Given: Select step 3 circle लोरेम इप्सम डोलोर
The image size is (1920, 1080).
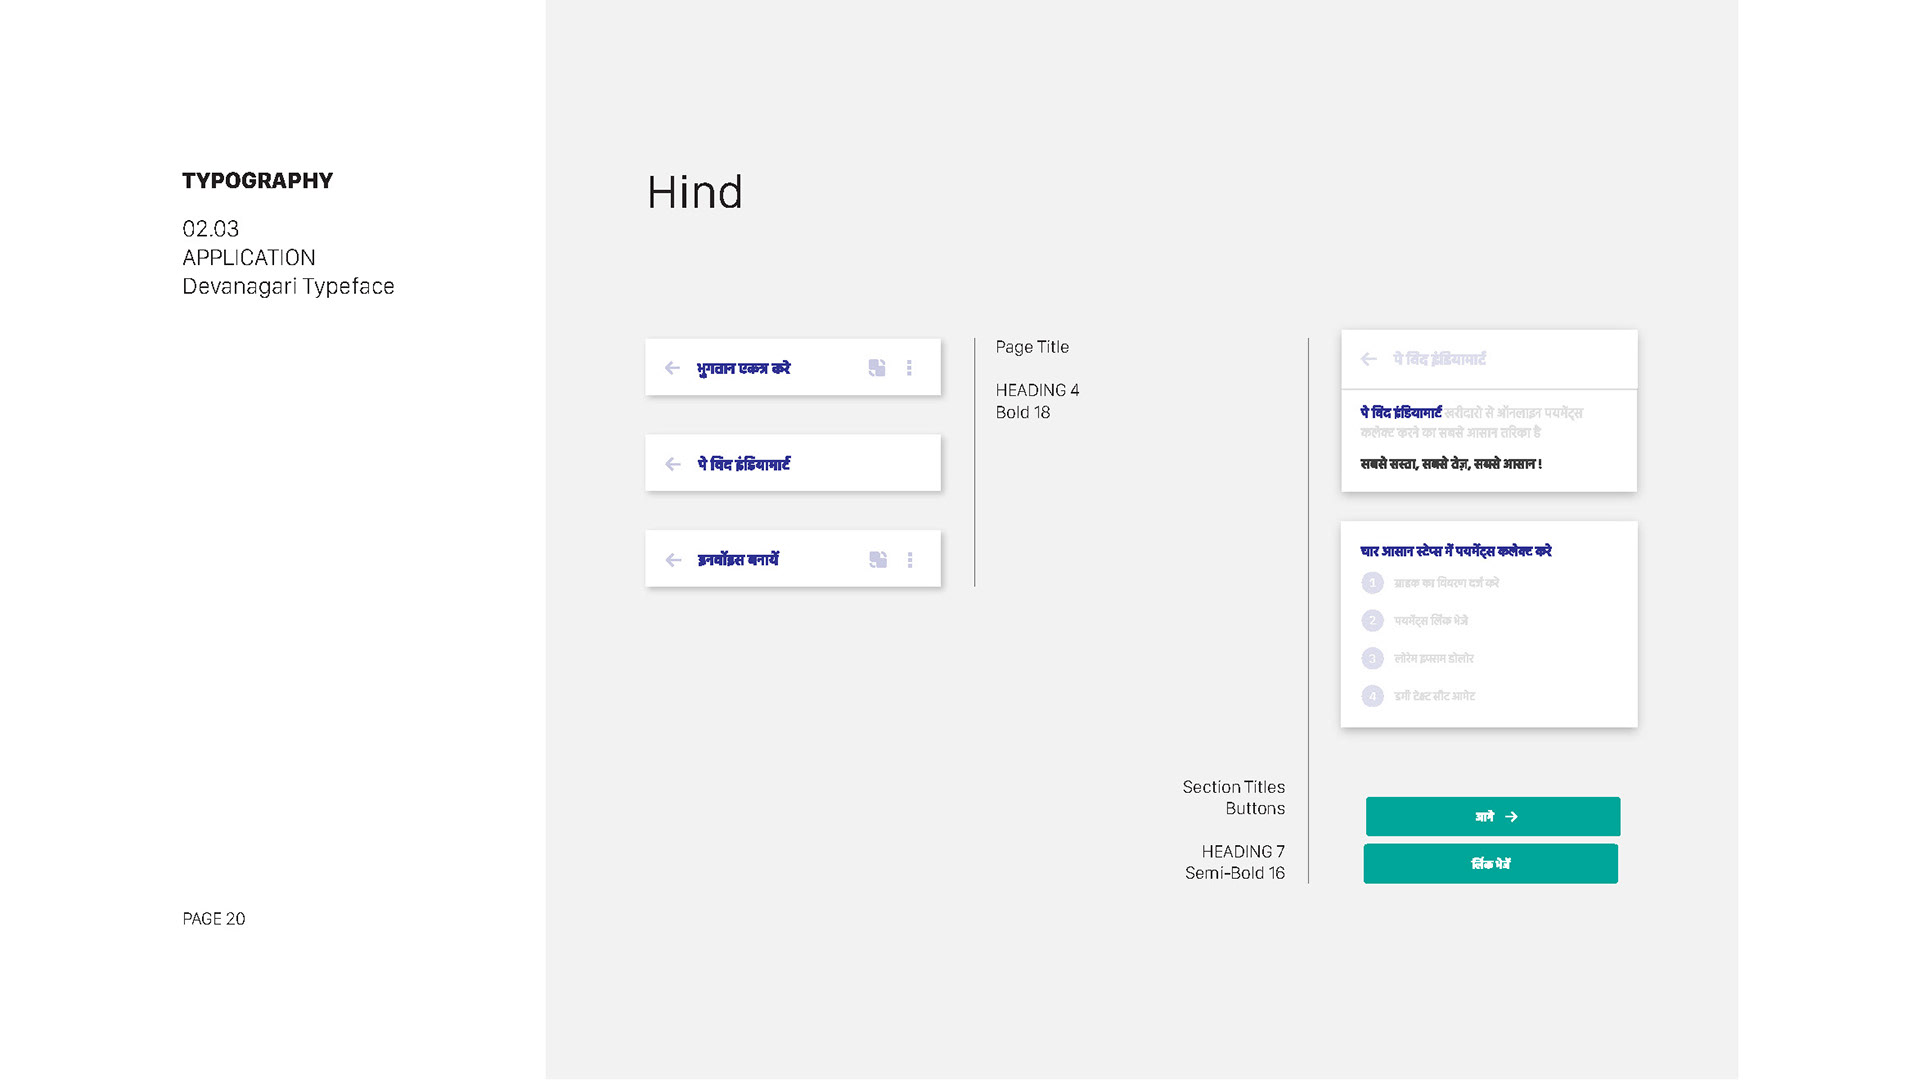Looking at the screenshot, I should point(1372,658).
